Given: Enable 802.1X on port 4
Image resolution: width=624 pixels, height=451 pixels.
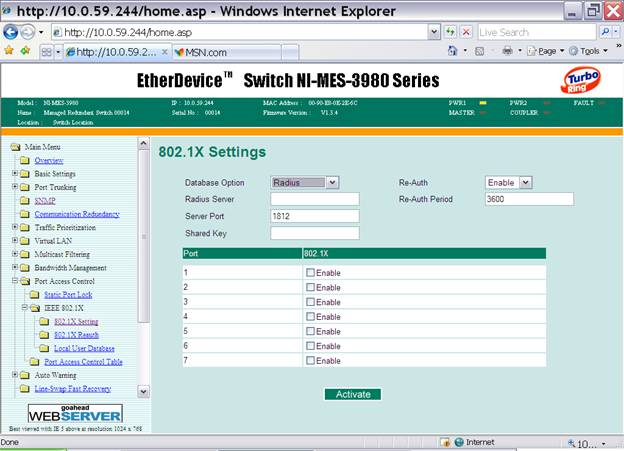Looking at the screenshot, I should pyautogui.click(x=310, y=316).
